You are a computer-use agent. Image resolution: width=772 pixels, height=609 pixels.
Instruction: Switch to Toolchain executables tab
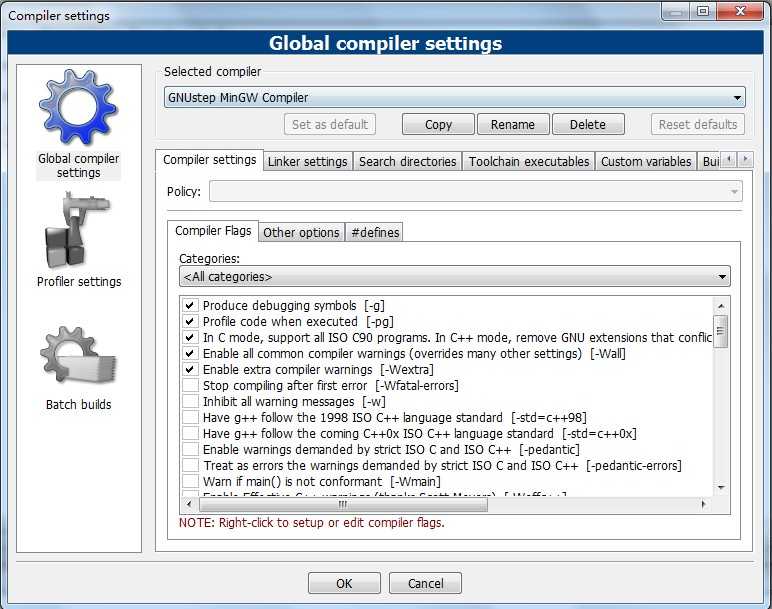[x=529, y=161]
